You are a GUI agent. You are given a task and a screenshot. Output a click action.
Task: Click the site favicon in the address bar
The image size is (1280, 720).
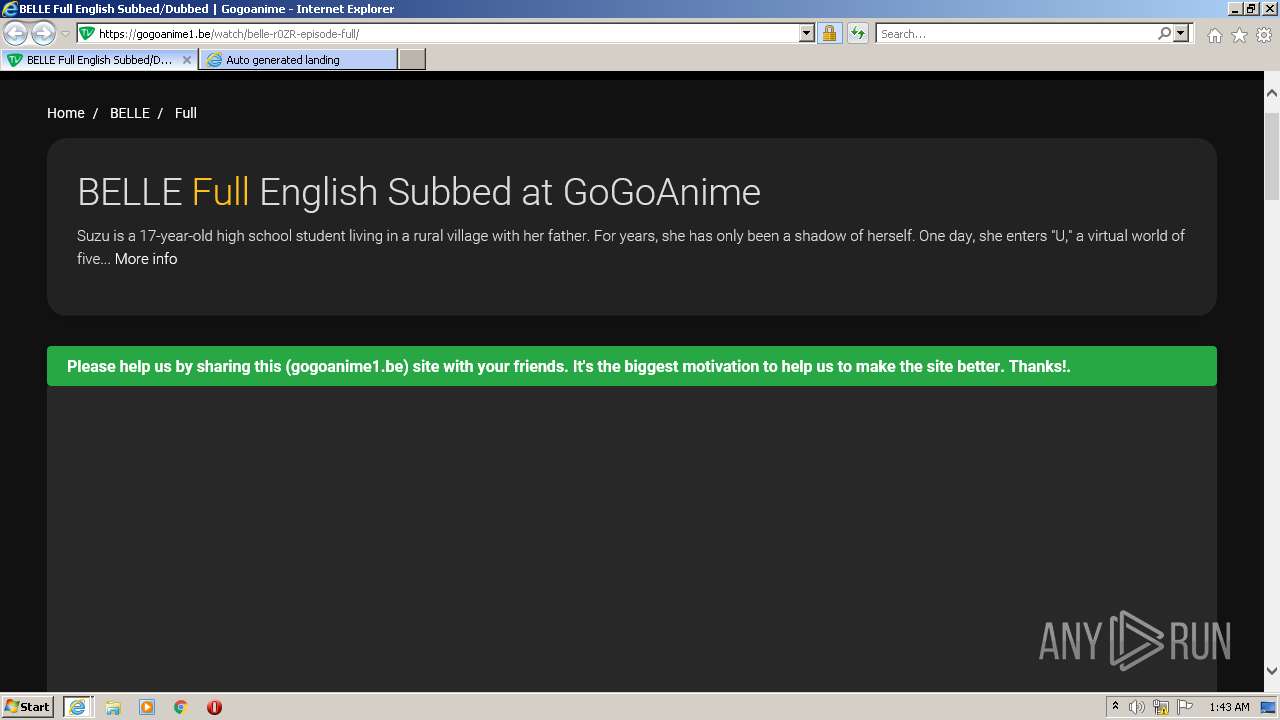(x=87, y=33)
